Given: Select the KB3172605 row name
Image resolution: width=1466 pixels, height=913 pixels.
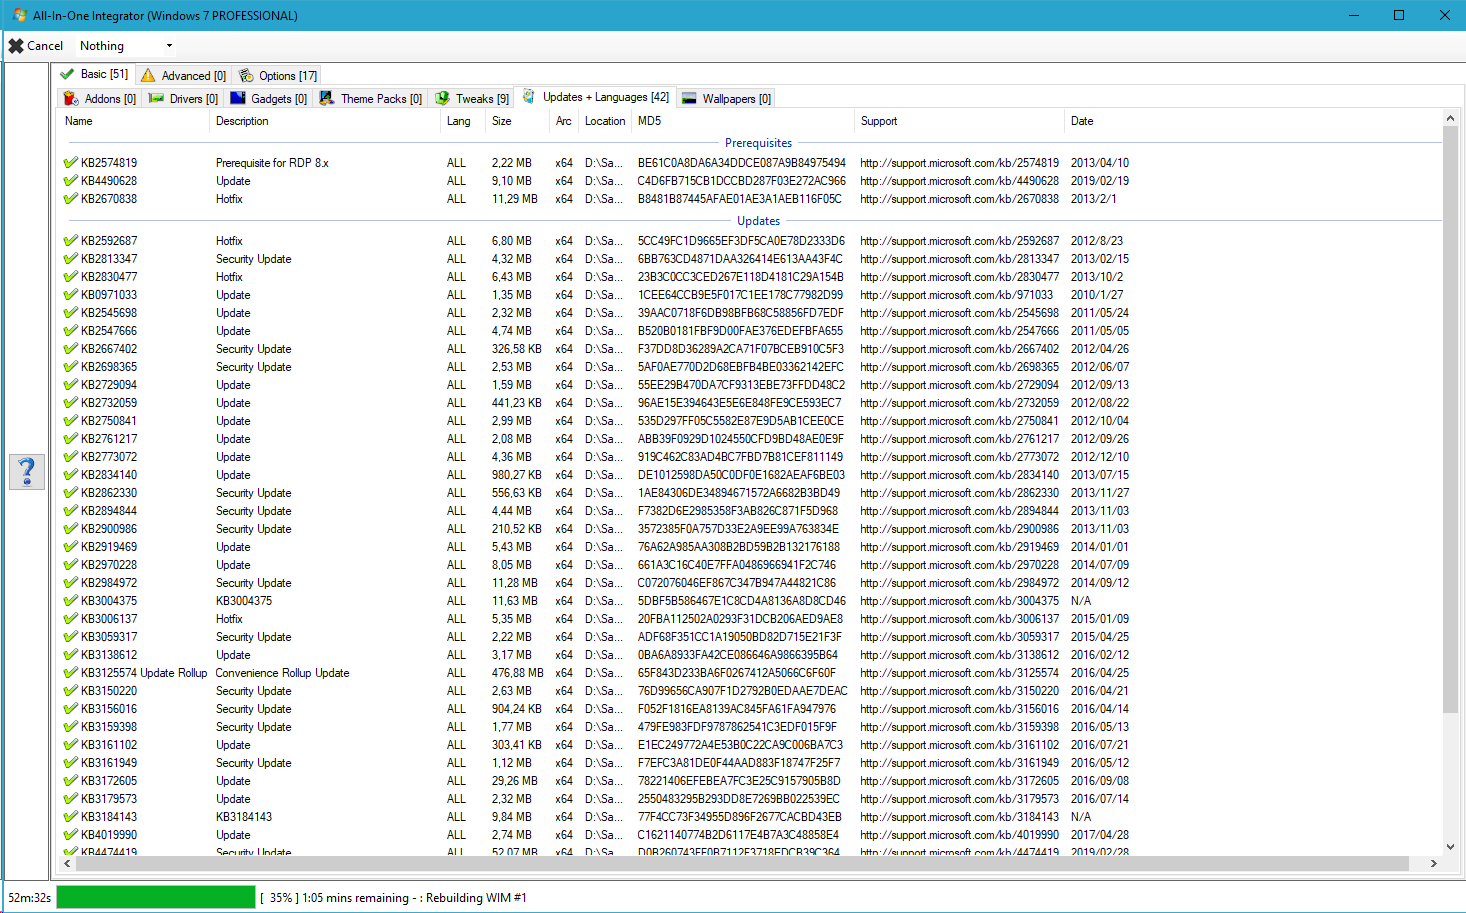Looking at the screenshot, I should tap(109, 781).
